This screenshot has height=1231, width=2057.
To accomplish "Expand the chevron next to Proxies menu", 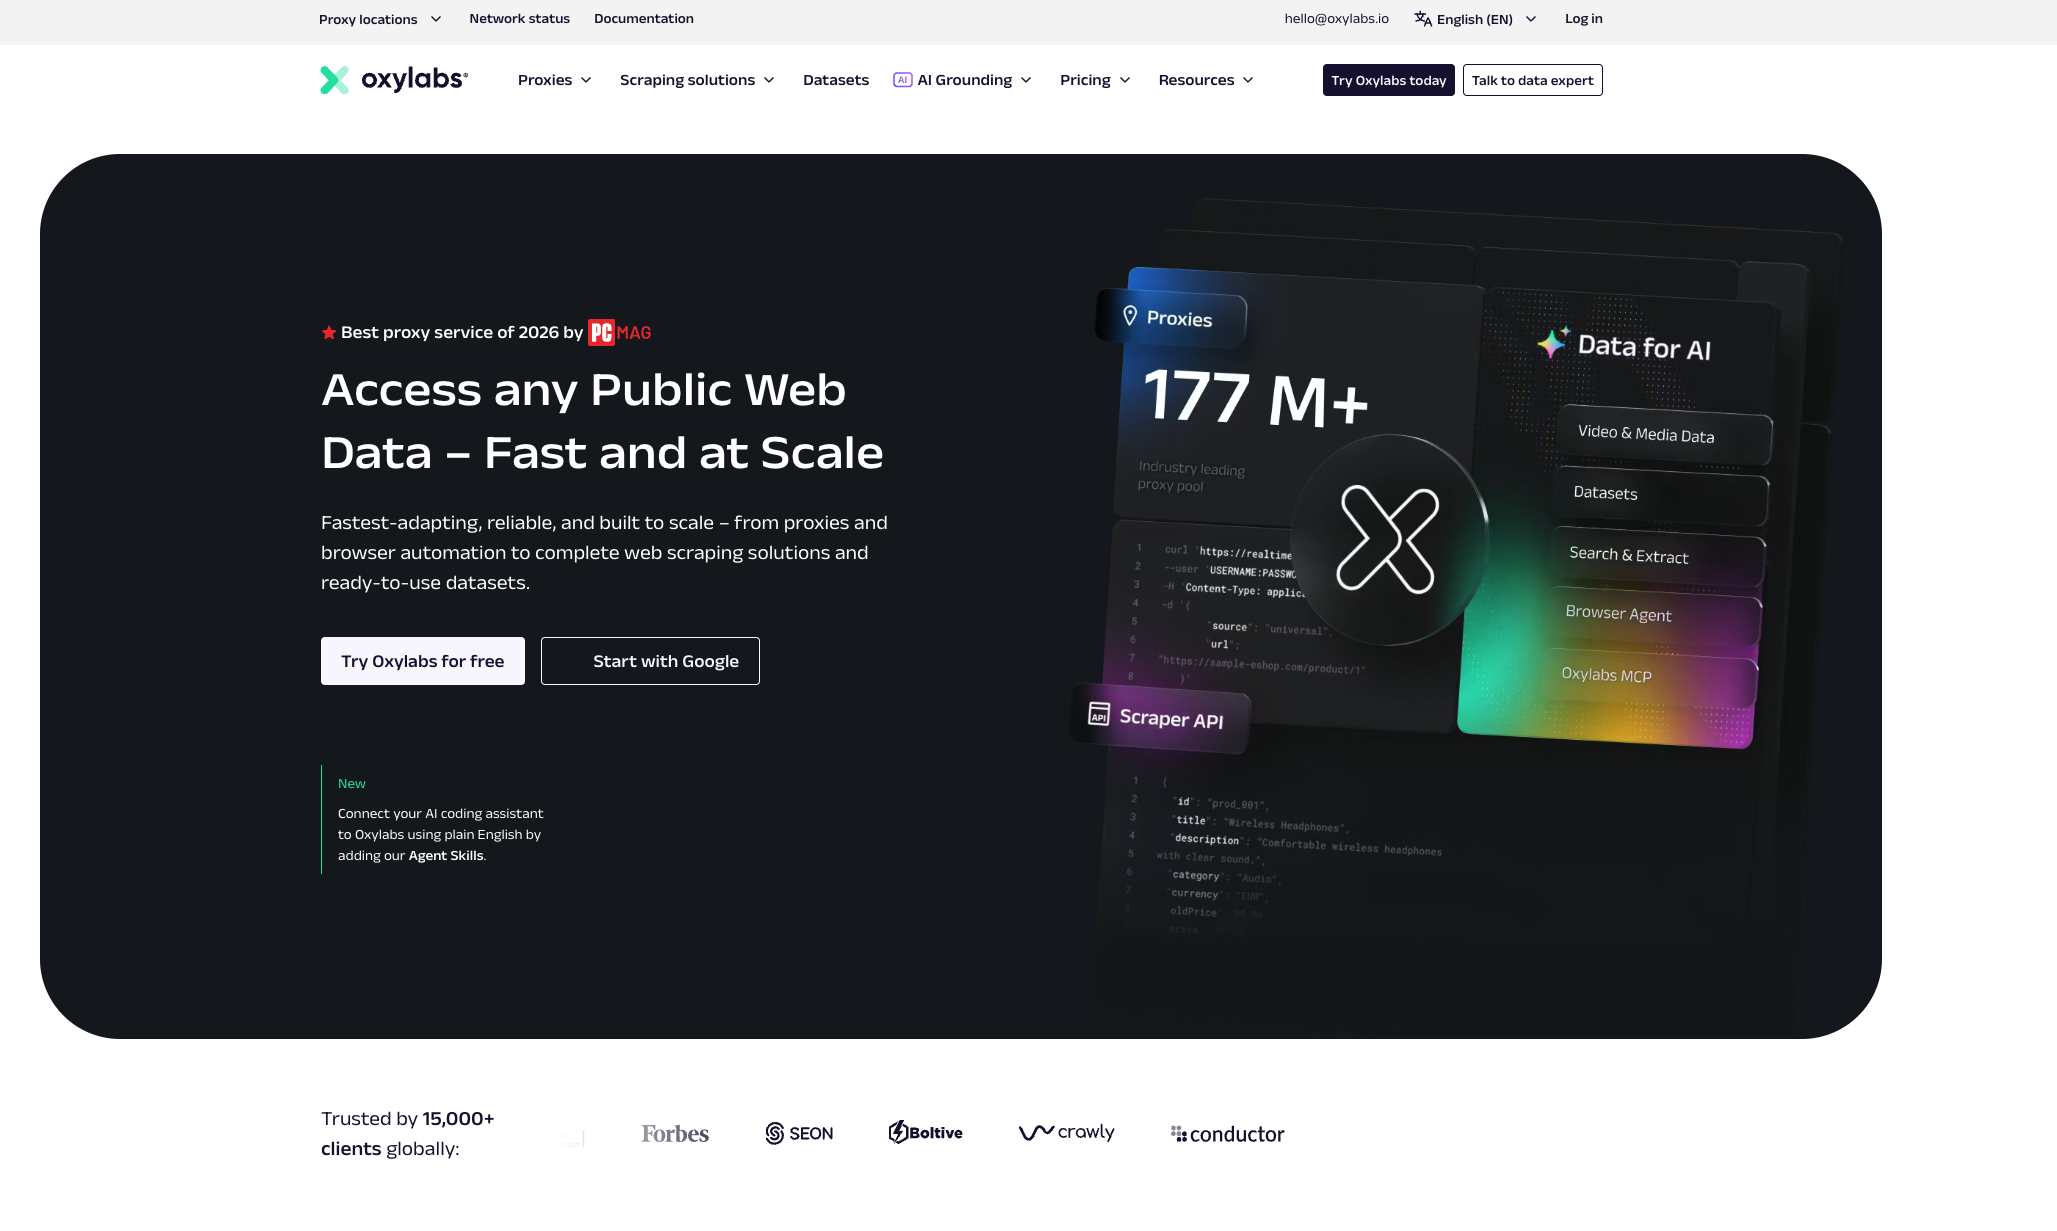I will [586, 80].
